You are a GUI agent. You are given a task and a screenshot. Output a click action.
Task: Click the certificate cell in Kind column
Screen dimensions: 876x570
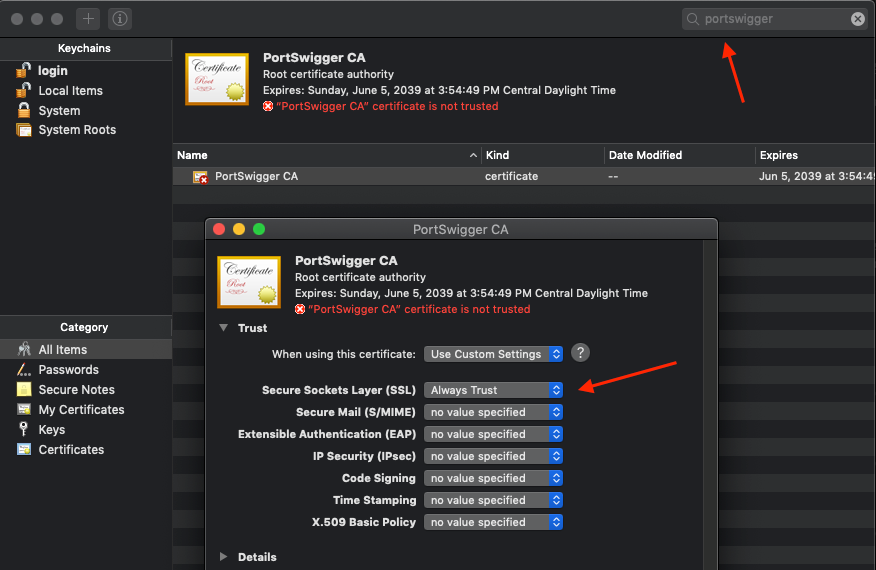pyautogui.click(x=511, y=177)
